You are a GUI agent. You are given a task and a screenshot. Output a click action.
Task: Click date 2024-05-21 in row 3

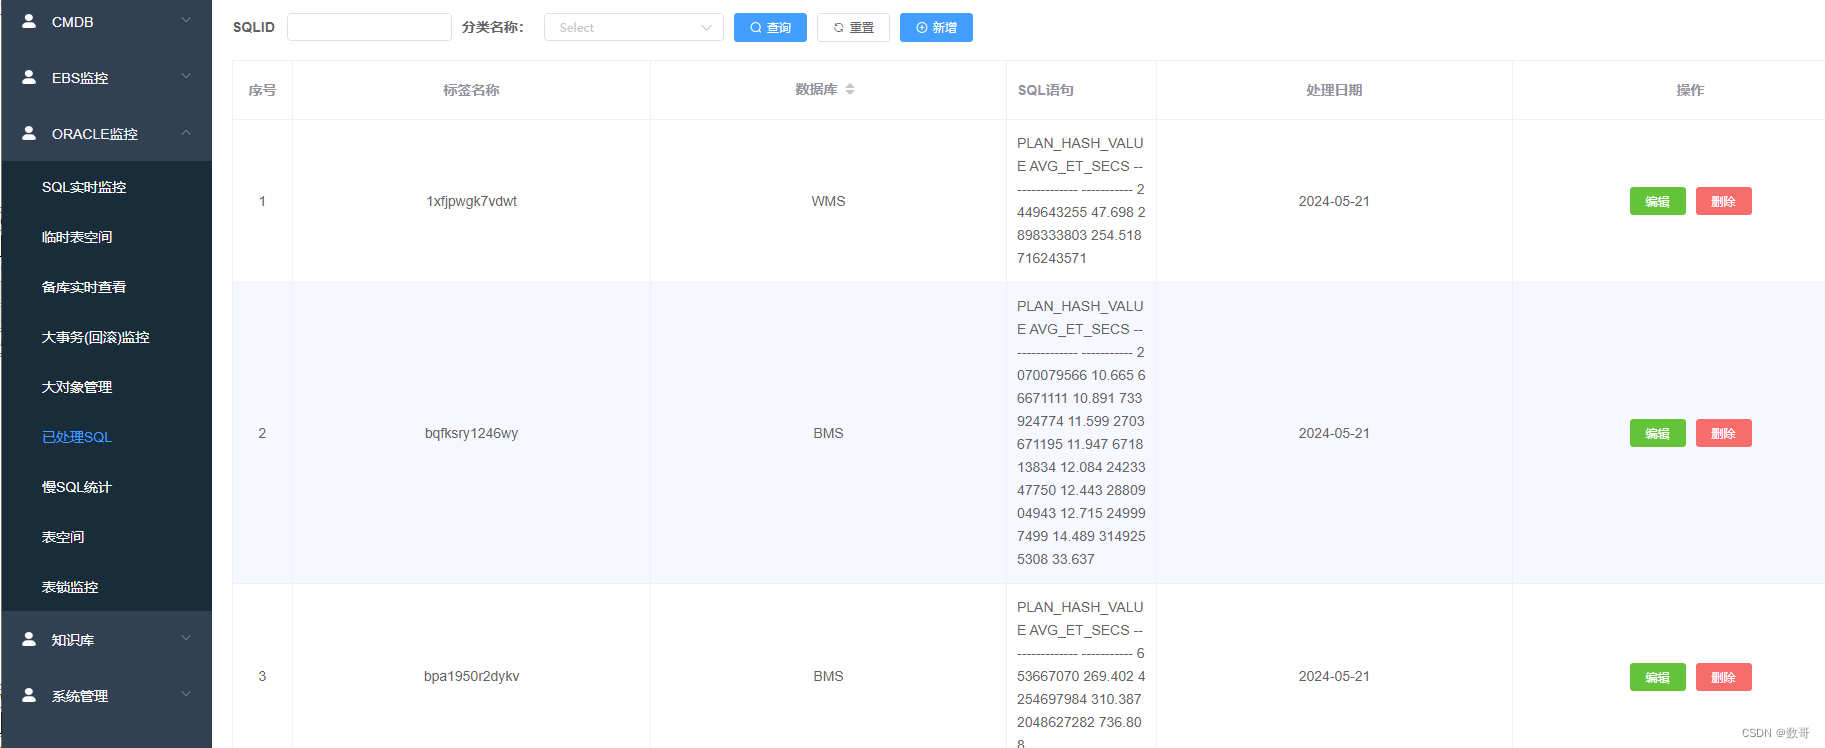[x=1334, y=676]
